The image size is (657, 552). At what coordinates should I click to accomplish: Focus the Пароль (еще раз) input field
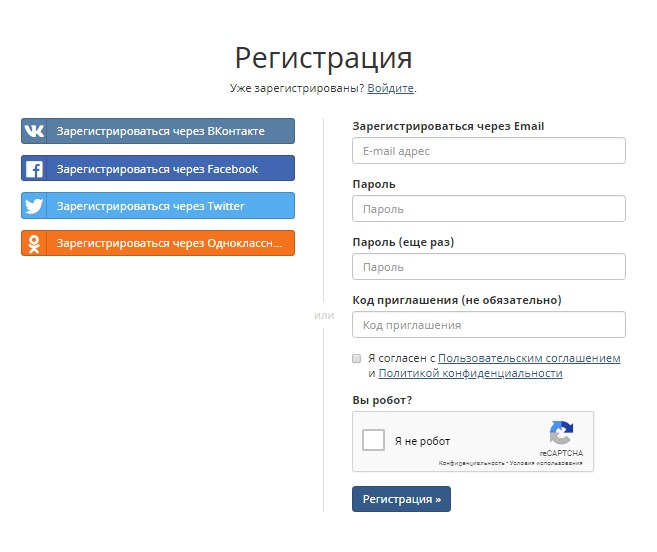tap(489, 267)
